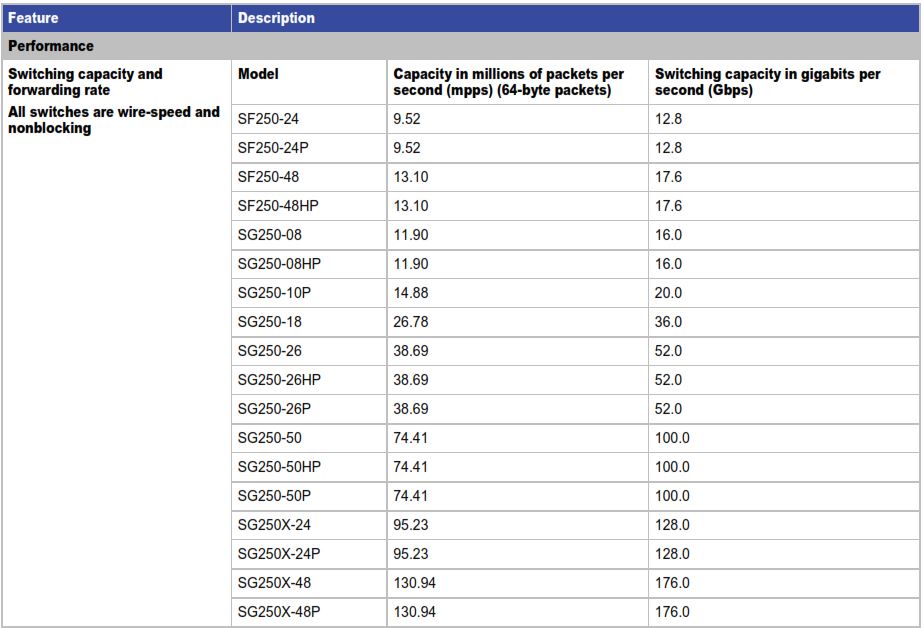Viewport: 923px width, 628px height.
Task: Select model cell SG250-08
Action: [309, 235]
